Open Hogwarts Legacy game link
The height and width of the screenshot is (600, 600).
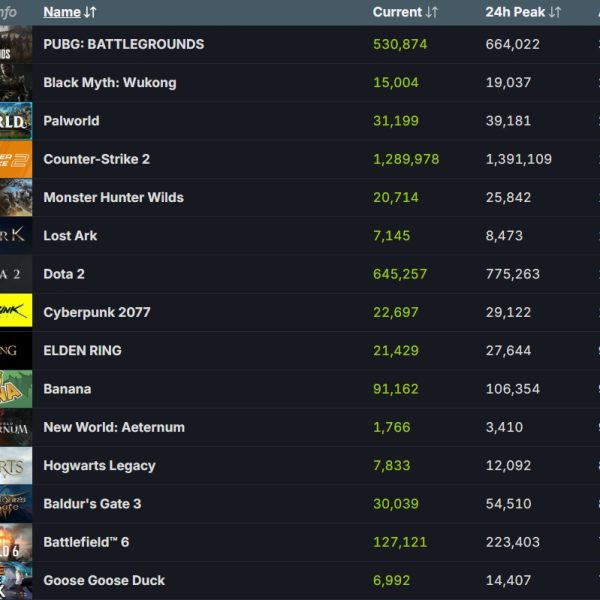tap(99, 466)
